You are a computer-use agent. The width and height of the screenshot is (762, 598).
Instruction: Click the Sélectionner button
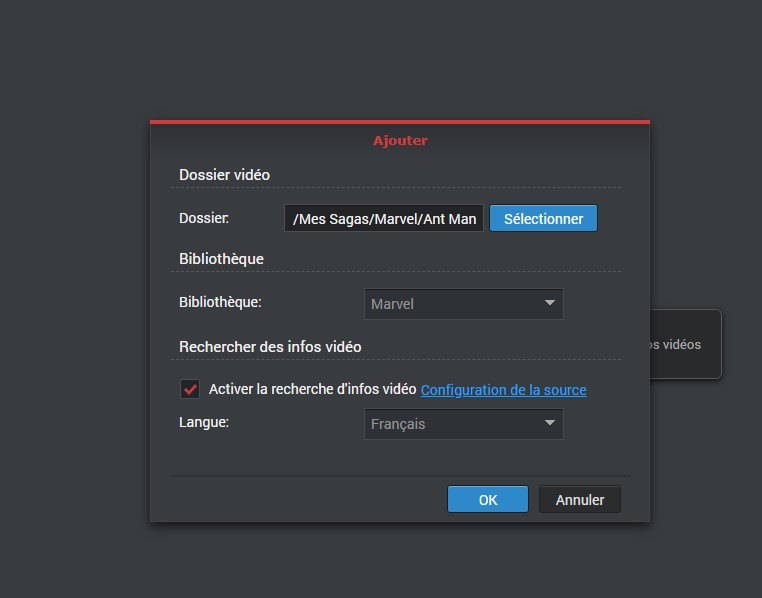click(x=543, y=218)
